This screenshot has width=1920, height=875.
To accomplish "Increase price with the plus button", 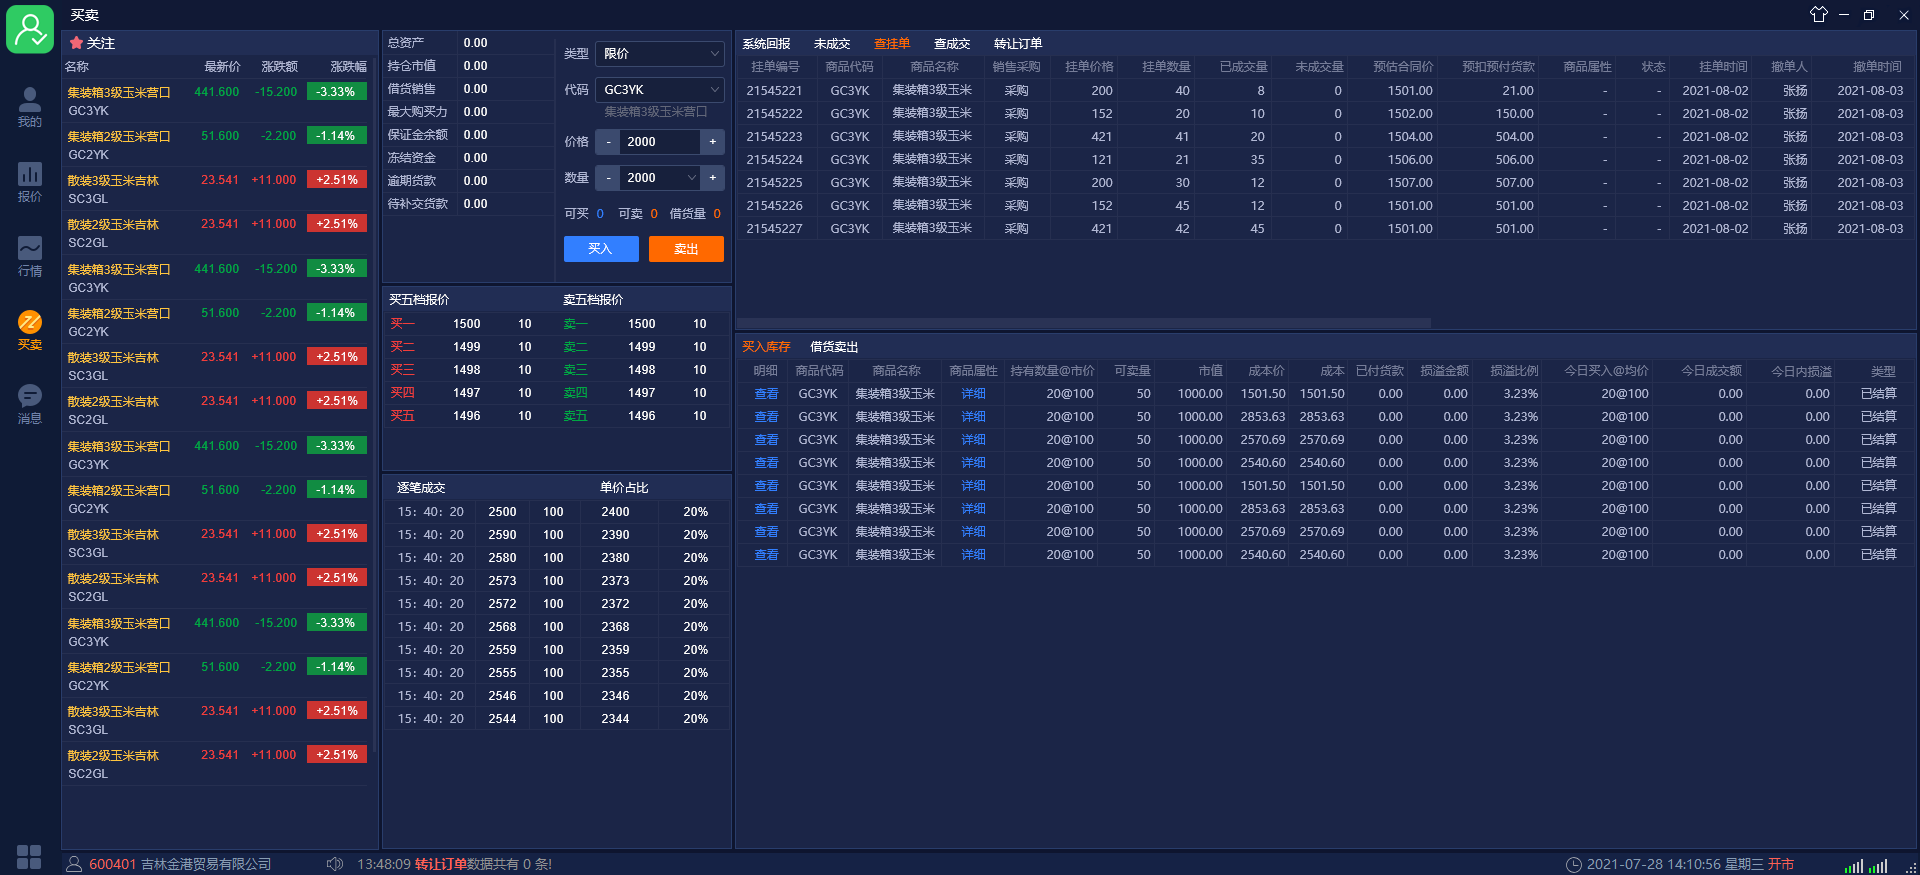I will tap(712, 142).
